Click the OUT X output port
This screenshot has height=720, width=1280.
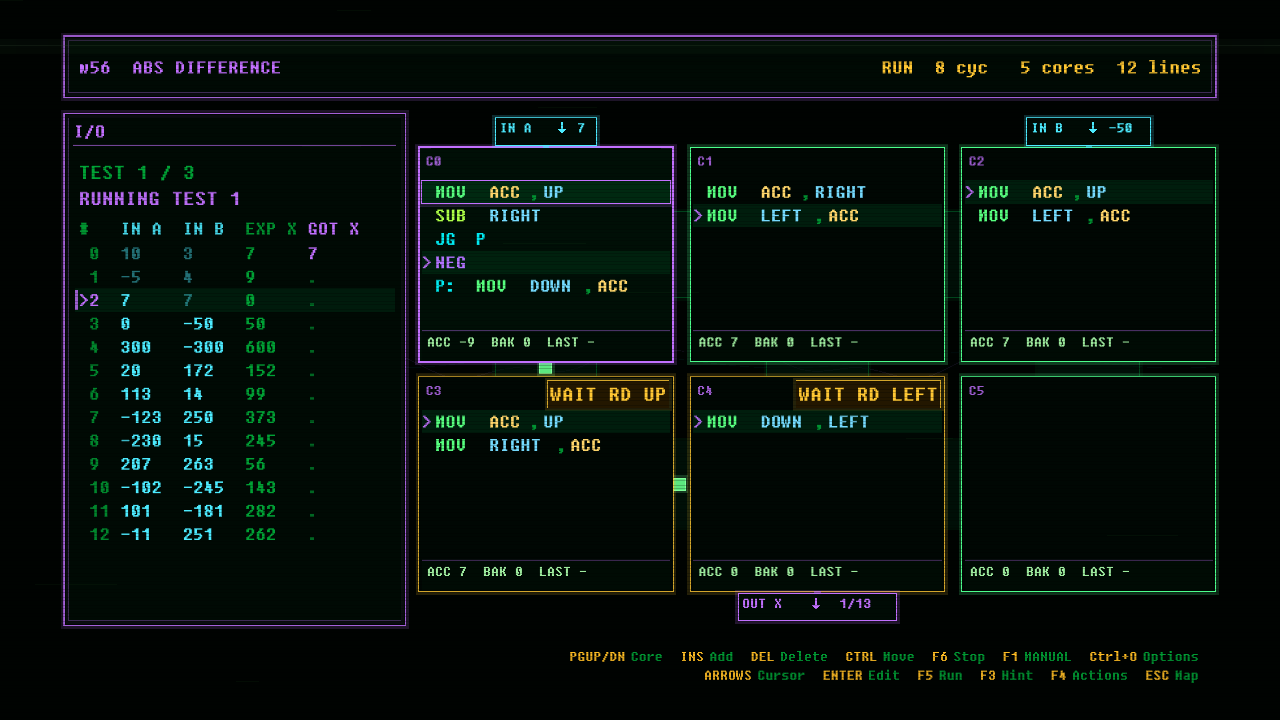tap(817, 606)
